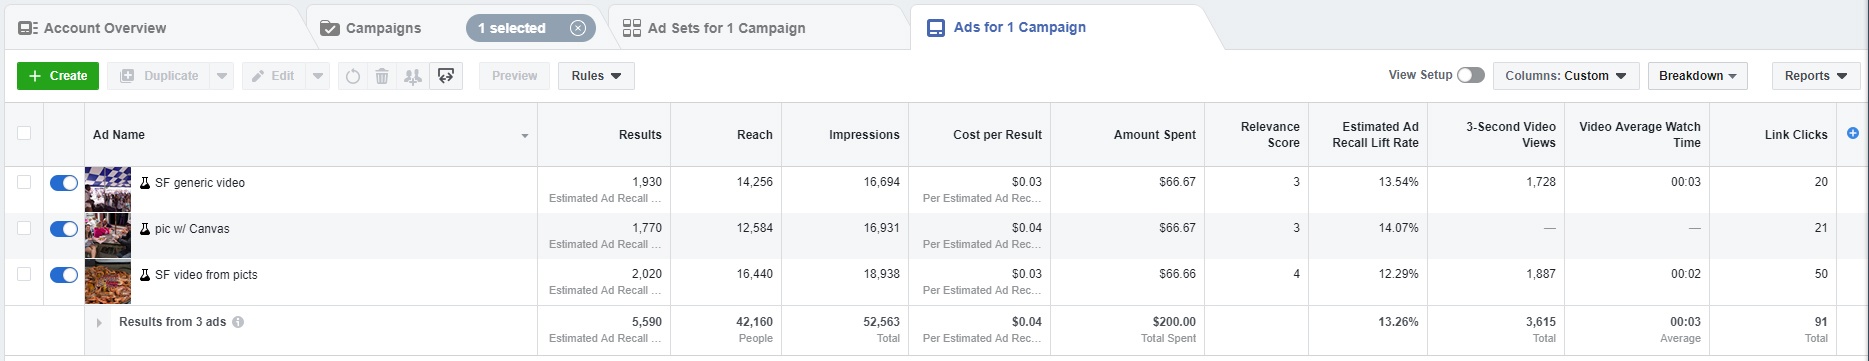Open the Rules menu button
The image size is (1869, 361).
[597, 76]
